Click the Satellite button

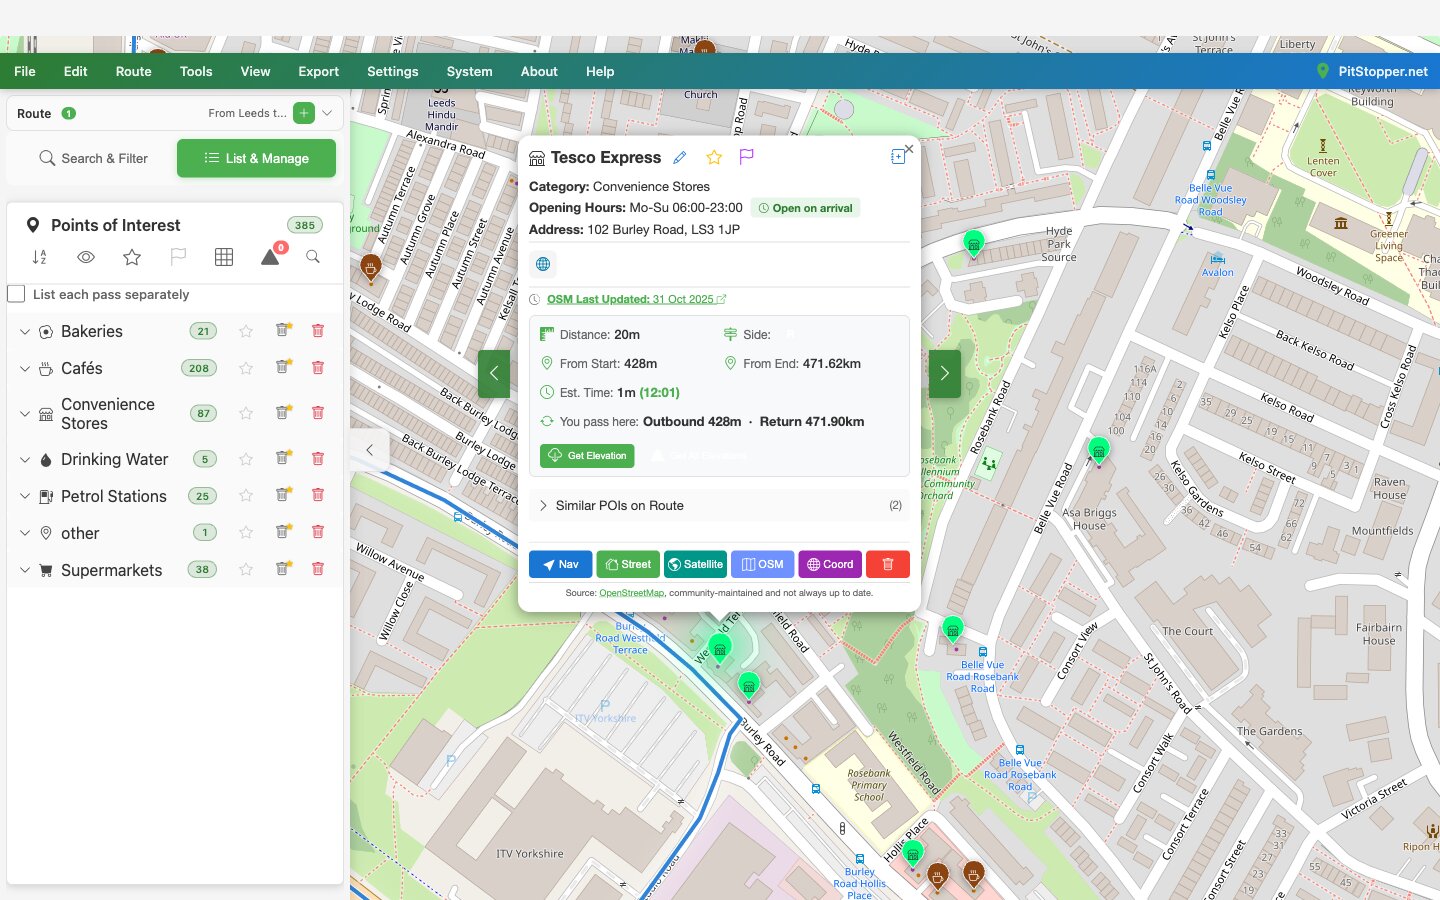tap(695, 564)
